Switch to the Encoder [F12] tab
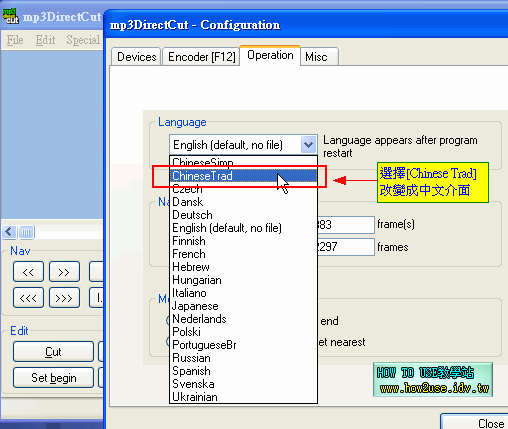 coord(201,57)
